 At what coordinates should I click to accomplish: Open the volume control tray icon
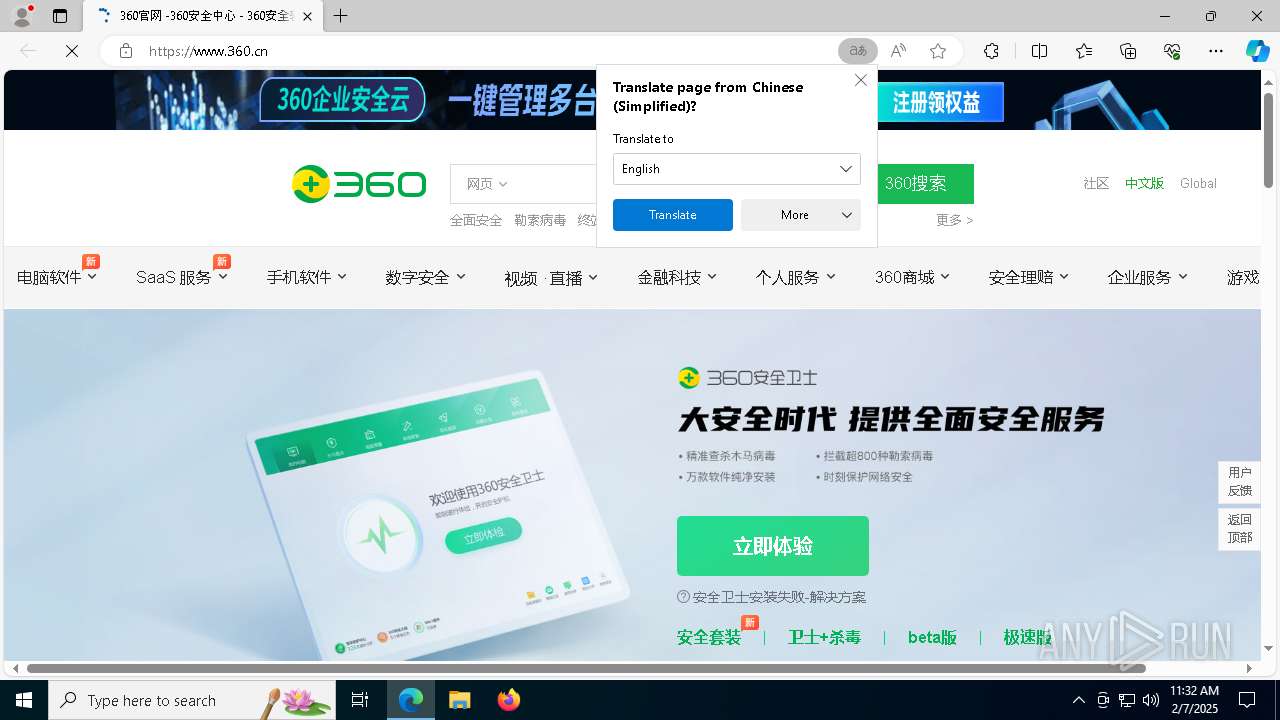pyautogui.click(x=1151, y=700)
